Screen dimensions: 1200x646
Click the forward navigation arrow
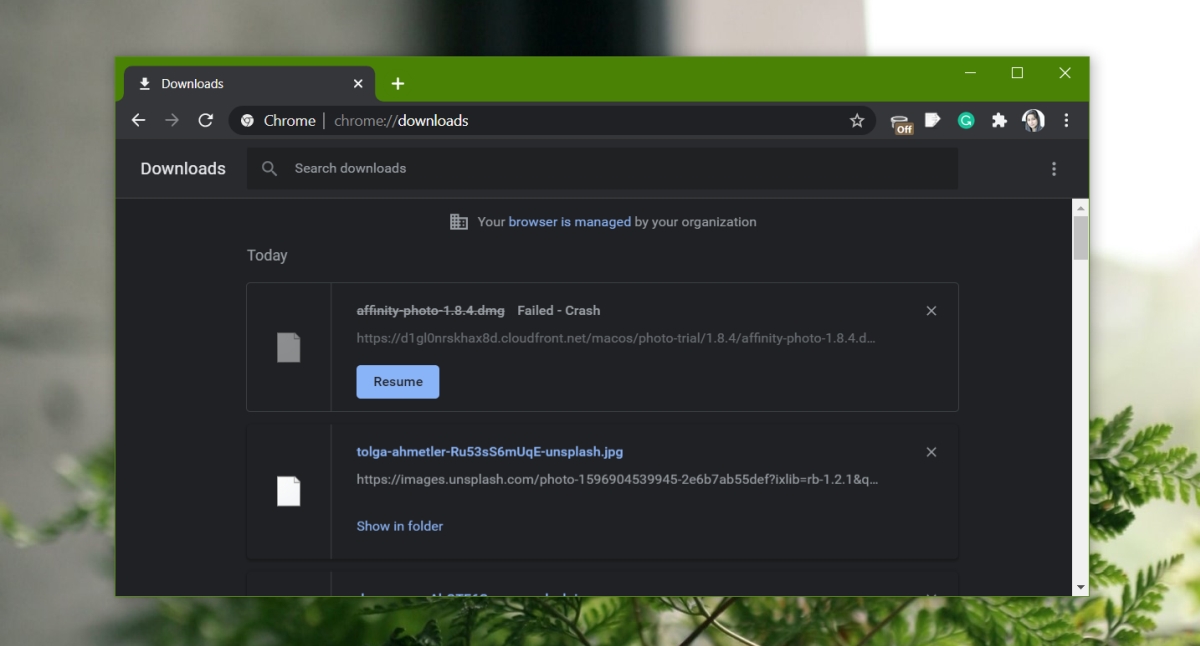(172, 120)
